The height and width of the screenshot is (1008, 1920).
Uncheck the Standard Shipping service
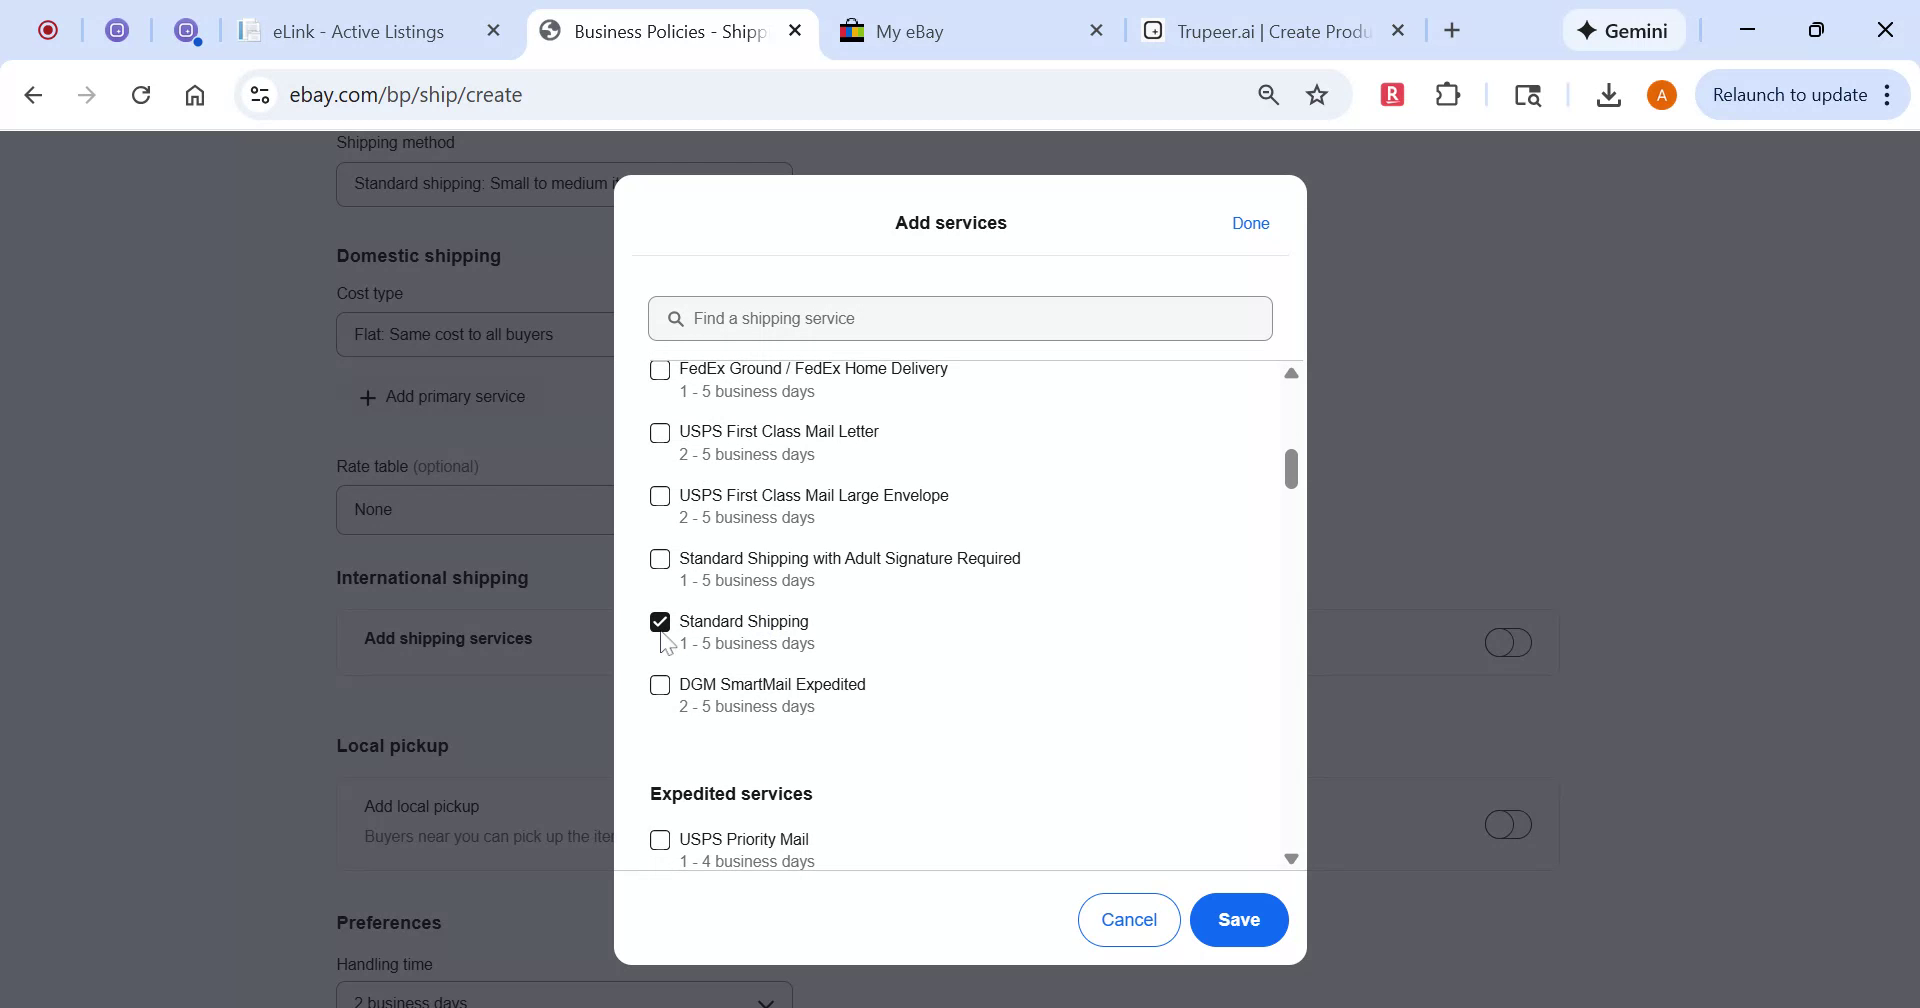660,621
